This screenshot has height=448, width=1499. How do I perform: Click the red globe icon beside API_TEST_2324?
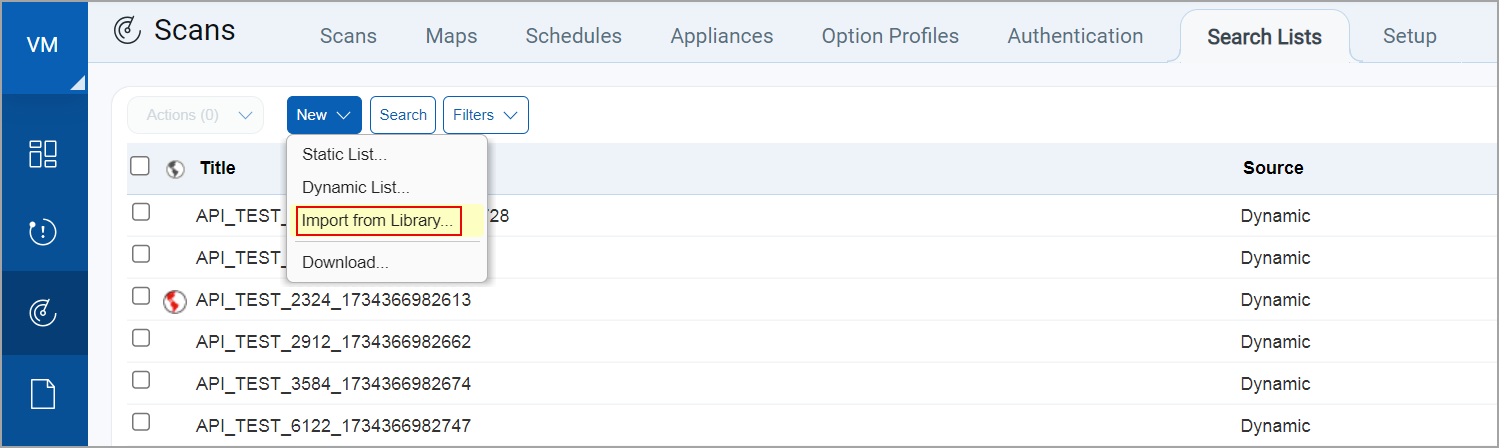click(175, 300)
